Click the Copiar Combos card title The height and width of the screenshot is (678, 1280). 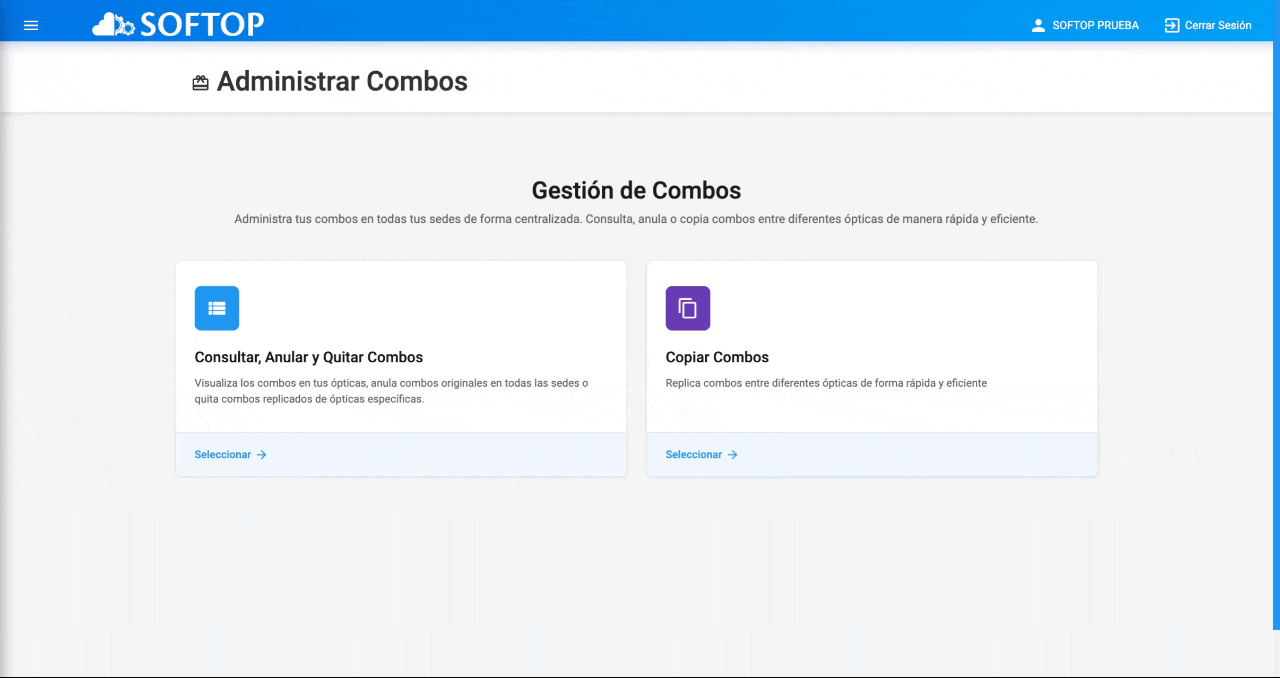[x=717, y=357]
